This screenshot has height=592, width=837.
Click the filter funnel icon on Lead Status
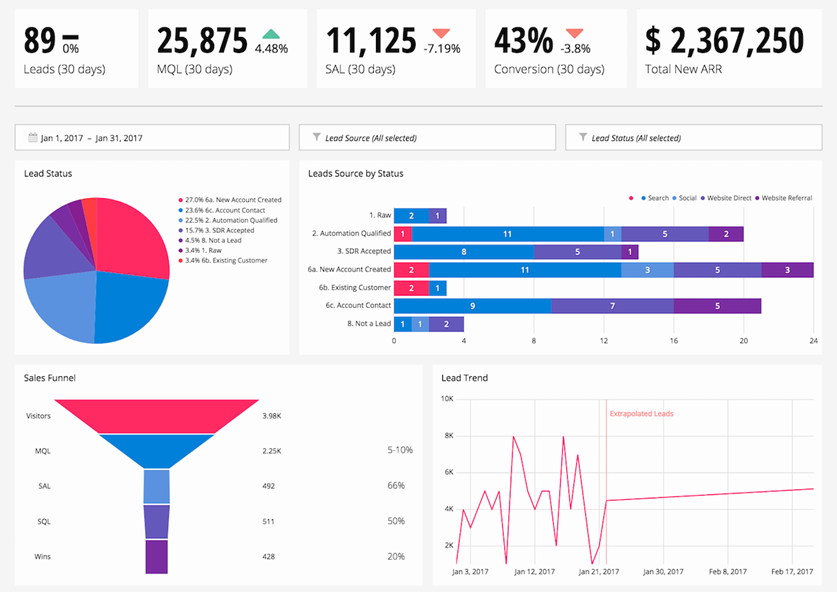(x=582, y=138)
